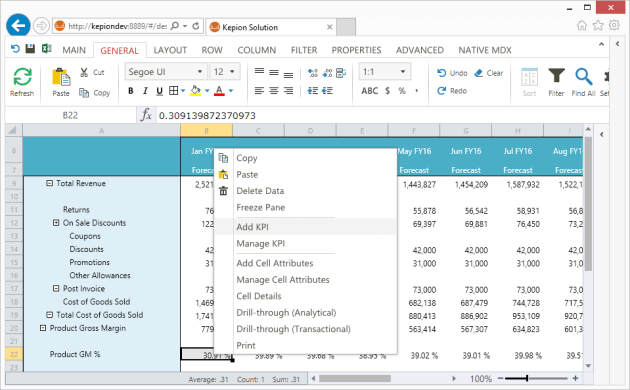Click the ABC text format button
630x390 pixels.
370,91
